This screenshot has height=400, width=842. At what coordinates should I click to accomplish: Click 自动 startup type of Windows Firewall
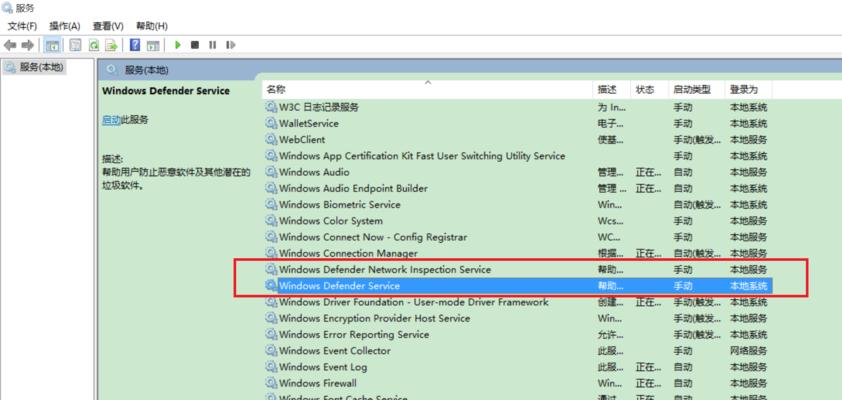pyautogui.click(x=683, y=383)
